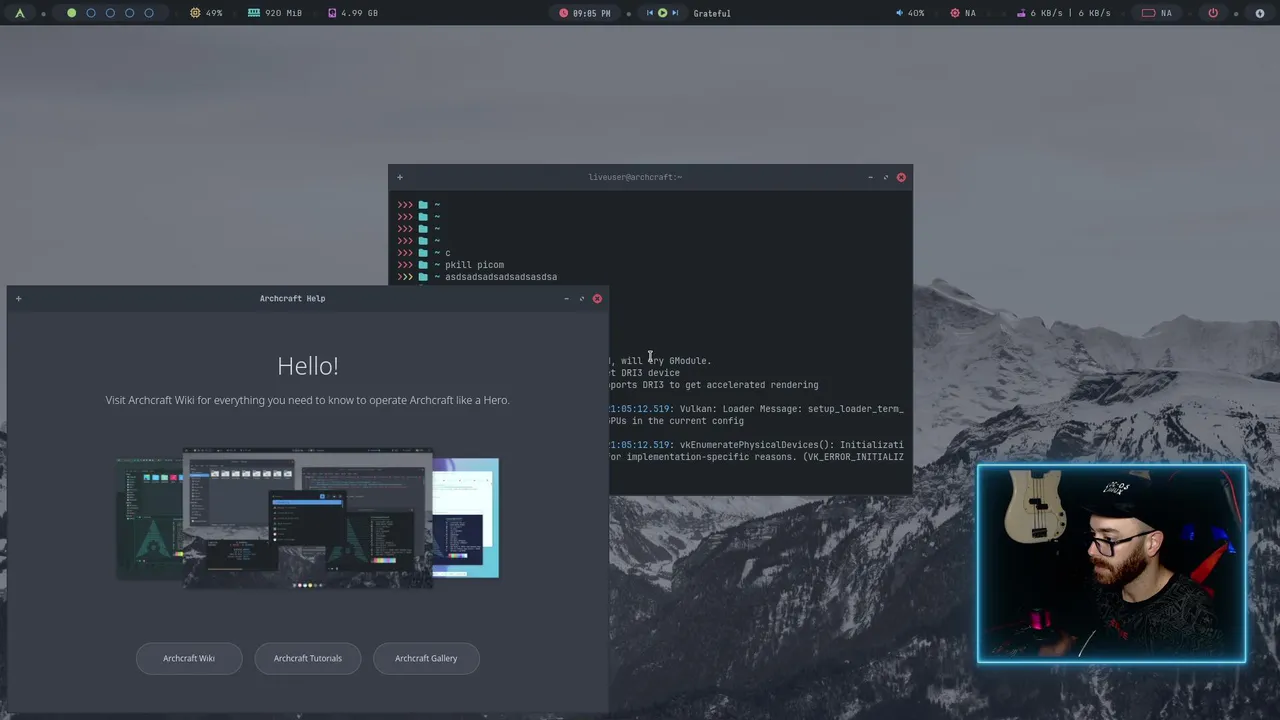The width and height of the screenshot is (1280, 720).
Task: Switch to the second workspace circle
Action: click(x=91, y=13)
